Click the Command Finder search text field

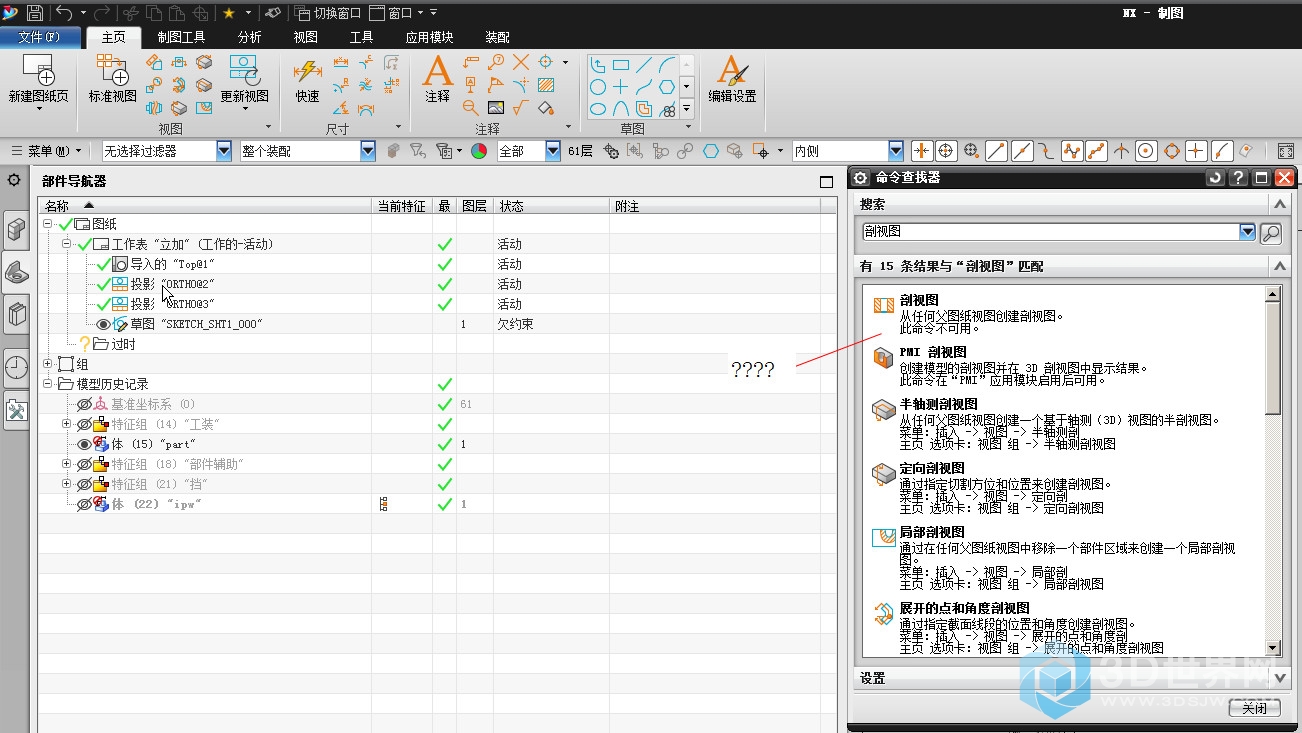[x=1049, y=232]
